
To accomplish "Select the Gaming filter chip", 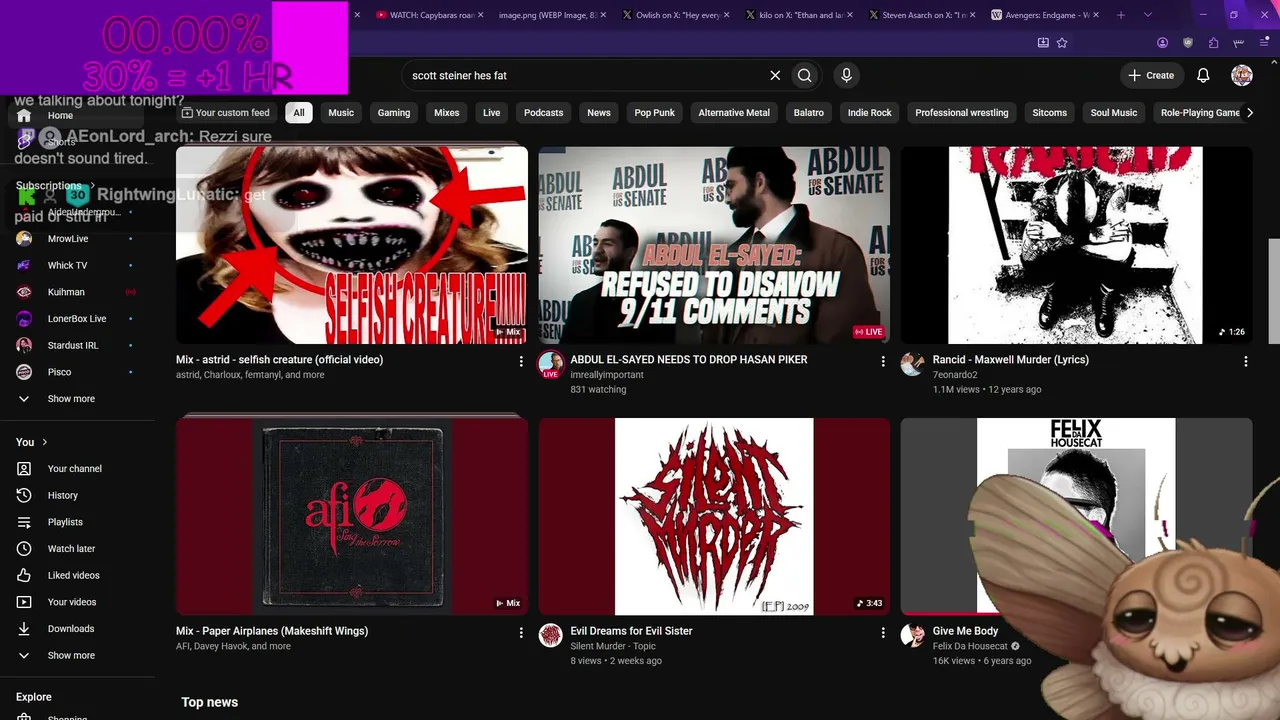I will pyautogui.click(x=394, y=113).
